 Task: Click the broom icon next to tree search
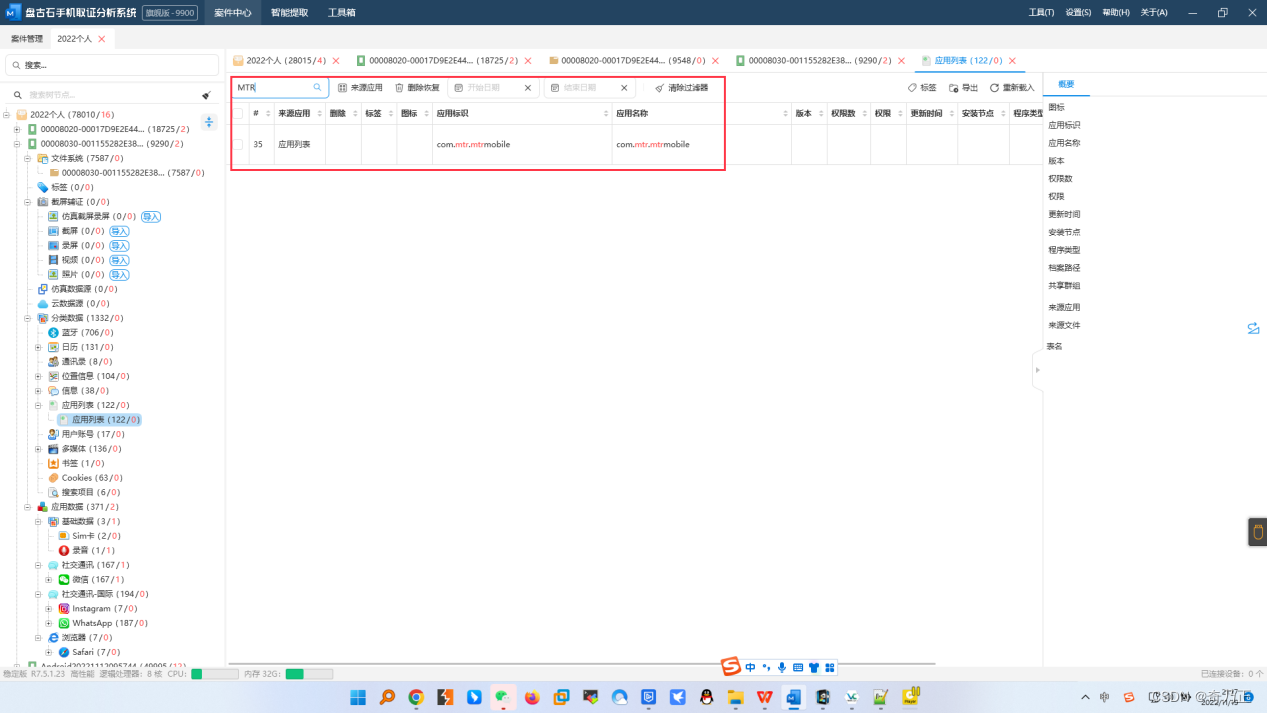pos(206,95)
